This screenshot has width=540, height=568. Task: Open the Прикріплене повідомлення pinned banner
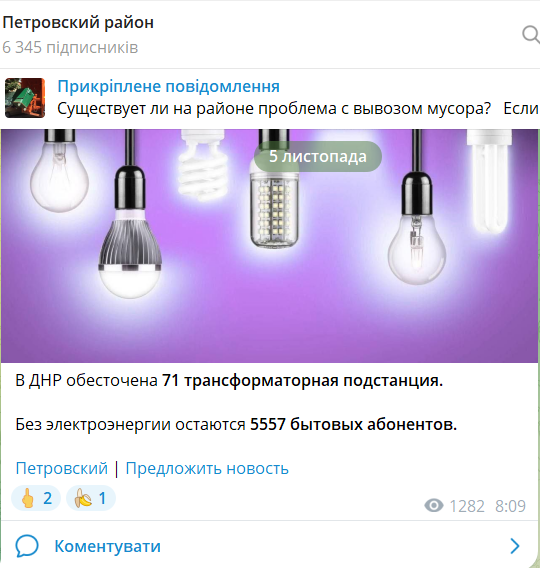click(270, 98)
